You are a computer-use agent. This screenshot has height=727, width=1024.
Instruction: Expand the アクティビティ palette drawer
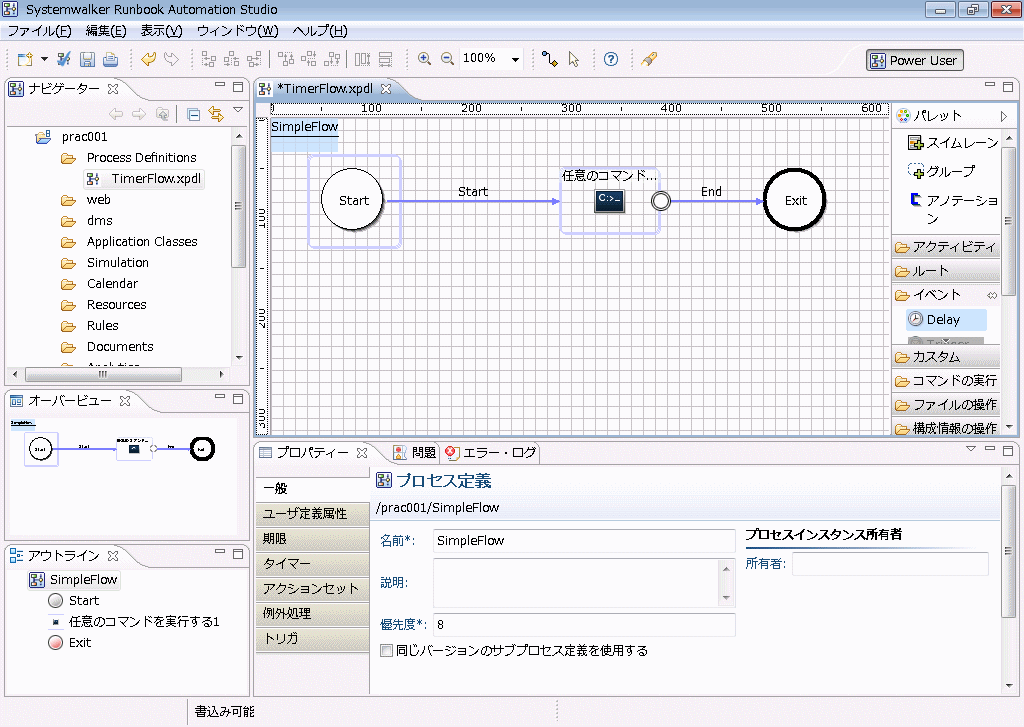click(946, 247)
